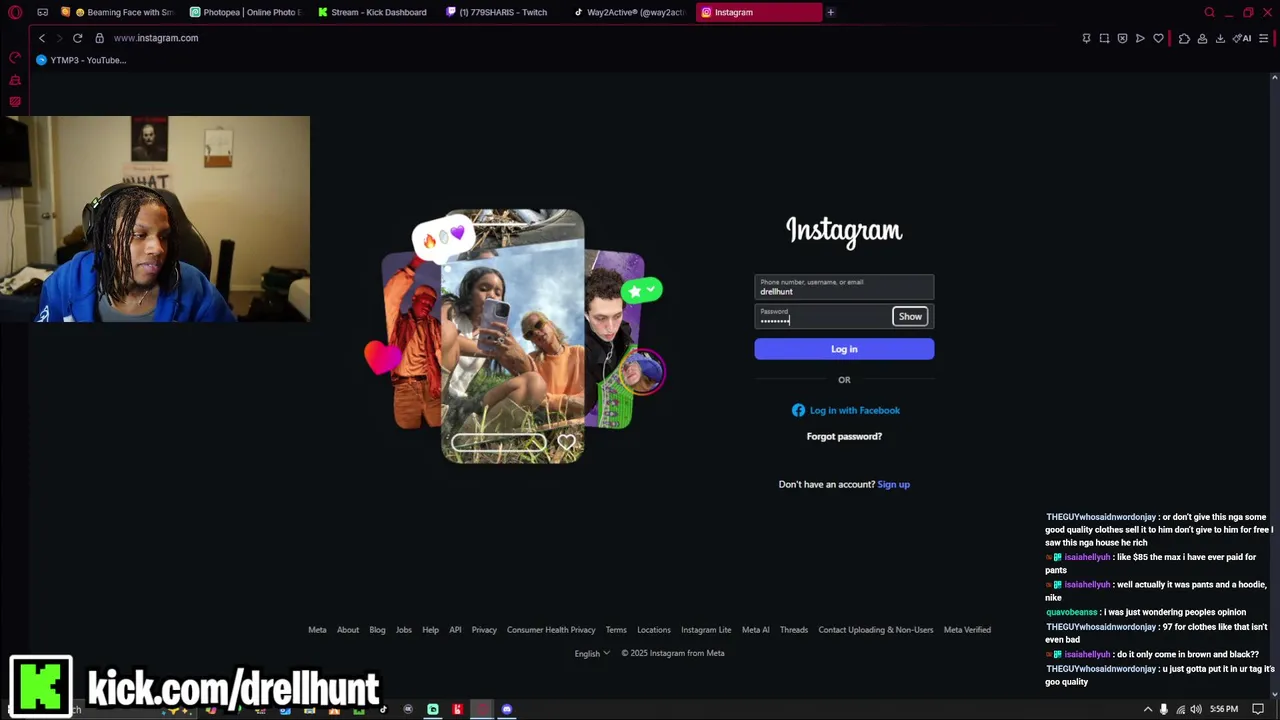Open the Terms footer link
1280x720 pixels.
coord(616,630)
